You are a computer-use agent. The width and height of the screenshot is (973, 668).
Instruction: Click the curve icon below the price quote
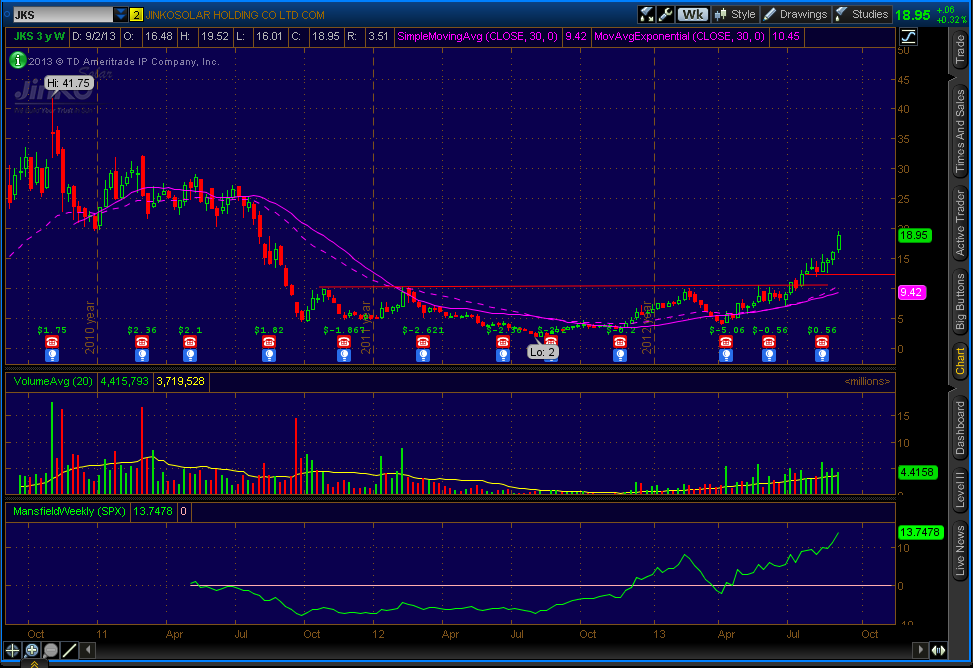click(x=909, y=36)
